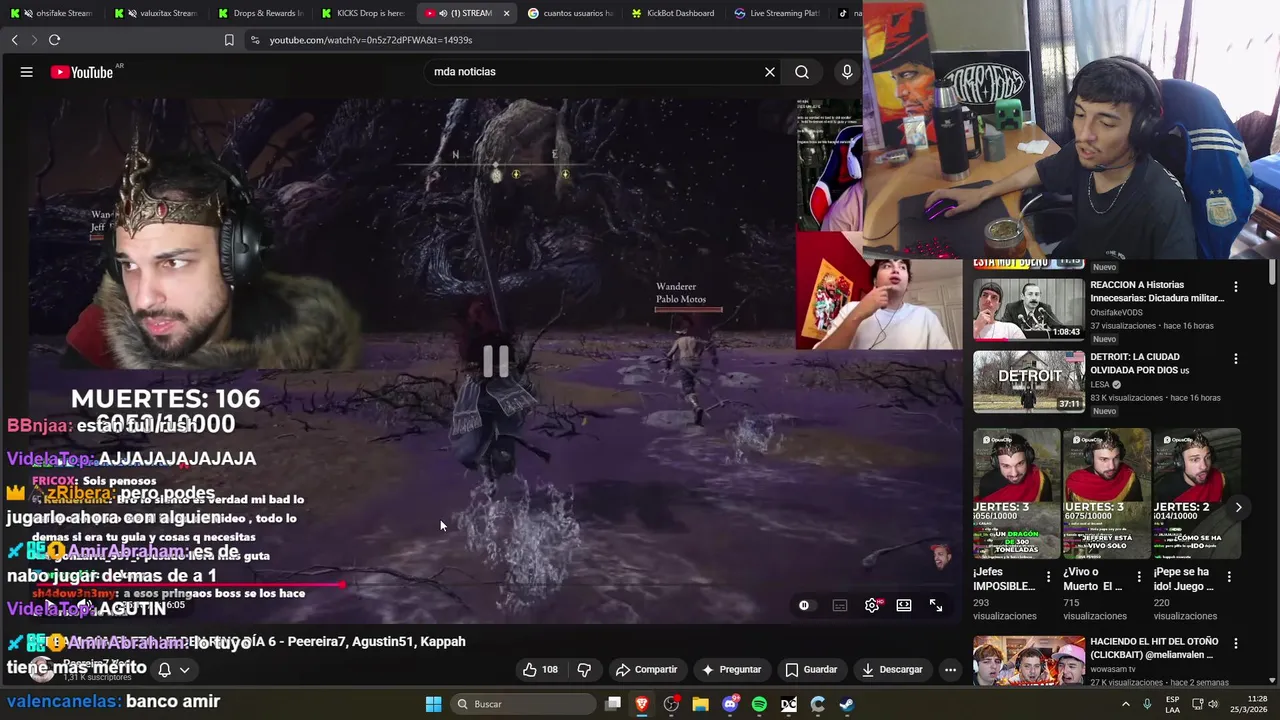Open the '¿Vivo o Muerto' short
This screenshot has height=720, width=1280.
(x=1106, y=494)
